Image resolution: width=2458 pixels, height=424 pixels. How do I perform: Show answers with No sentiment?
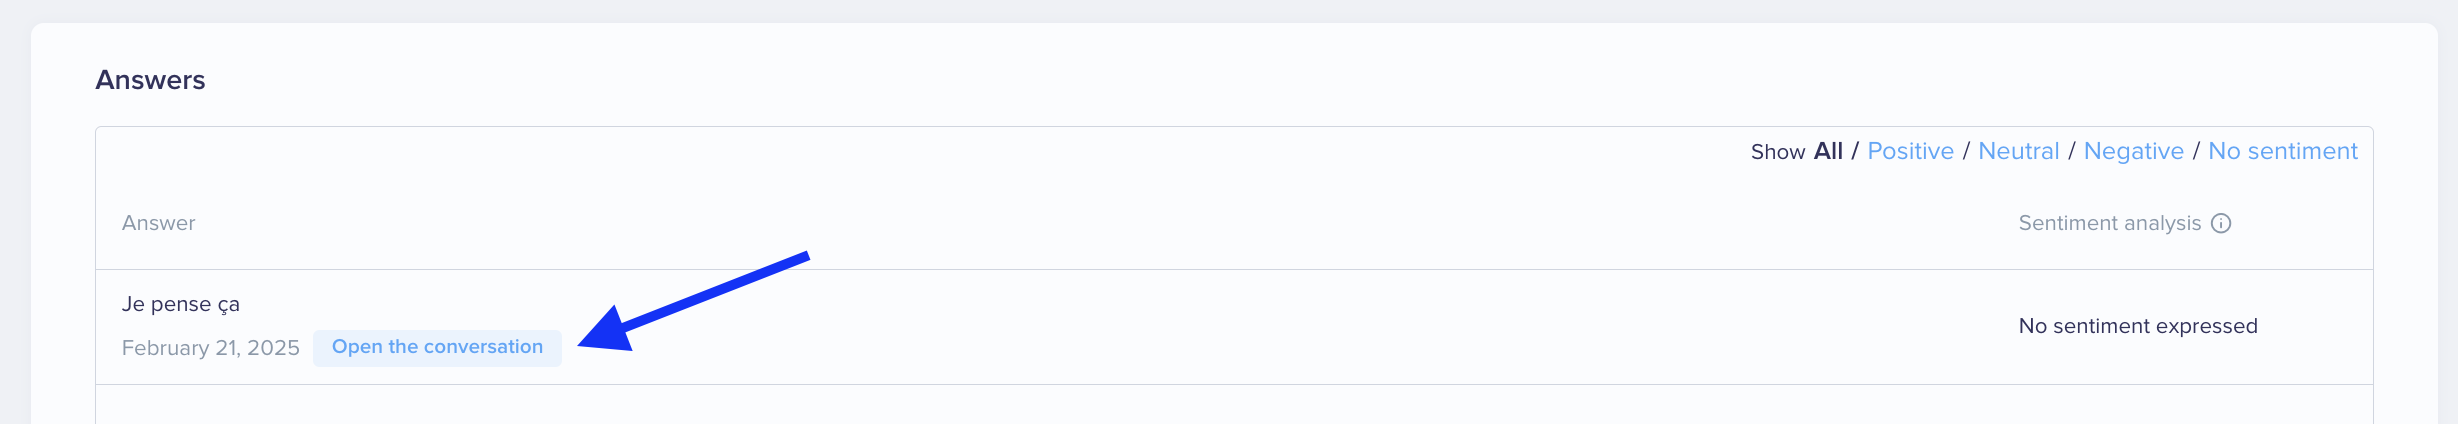(x=2282, y=151)
